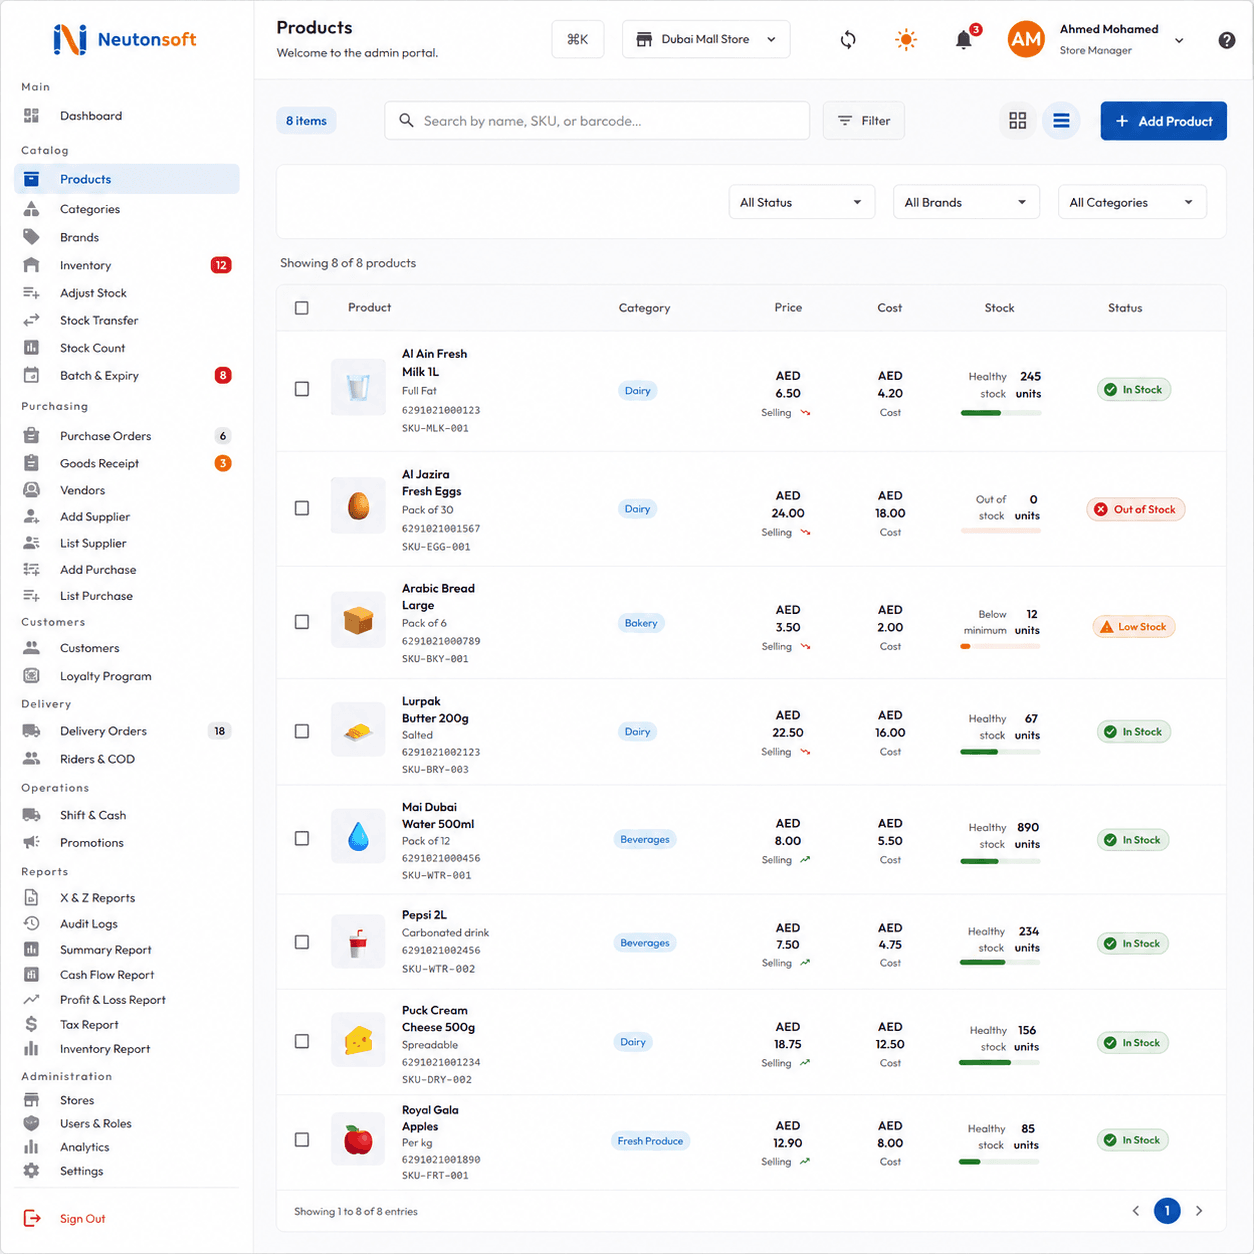Toggle the select-all header checkbox
This screenshot has width=1254, height=1254.
(x=302, y=308)
